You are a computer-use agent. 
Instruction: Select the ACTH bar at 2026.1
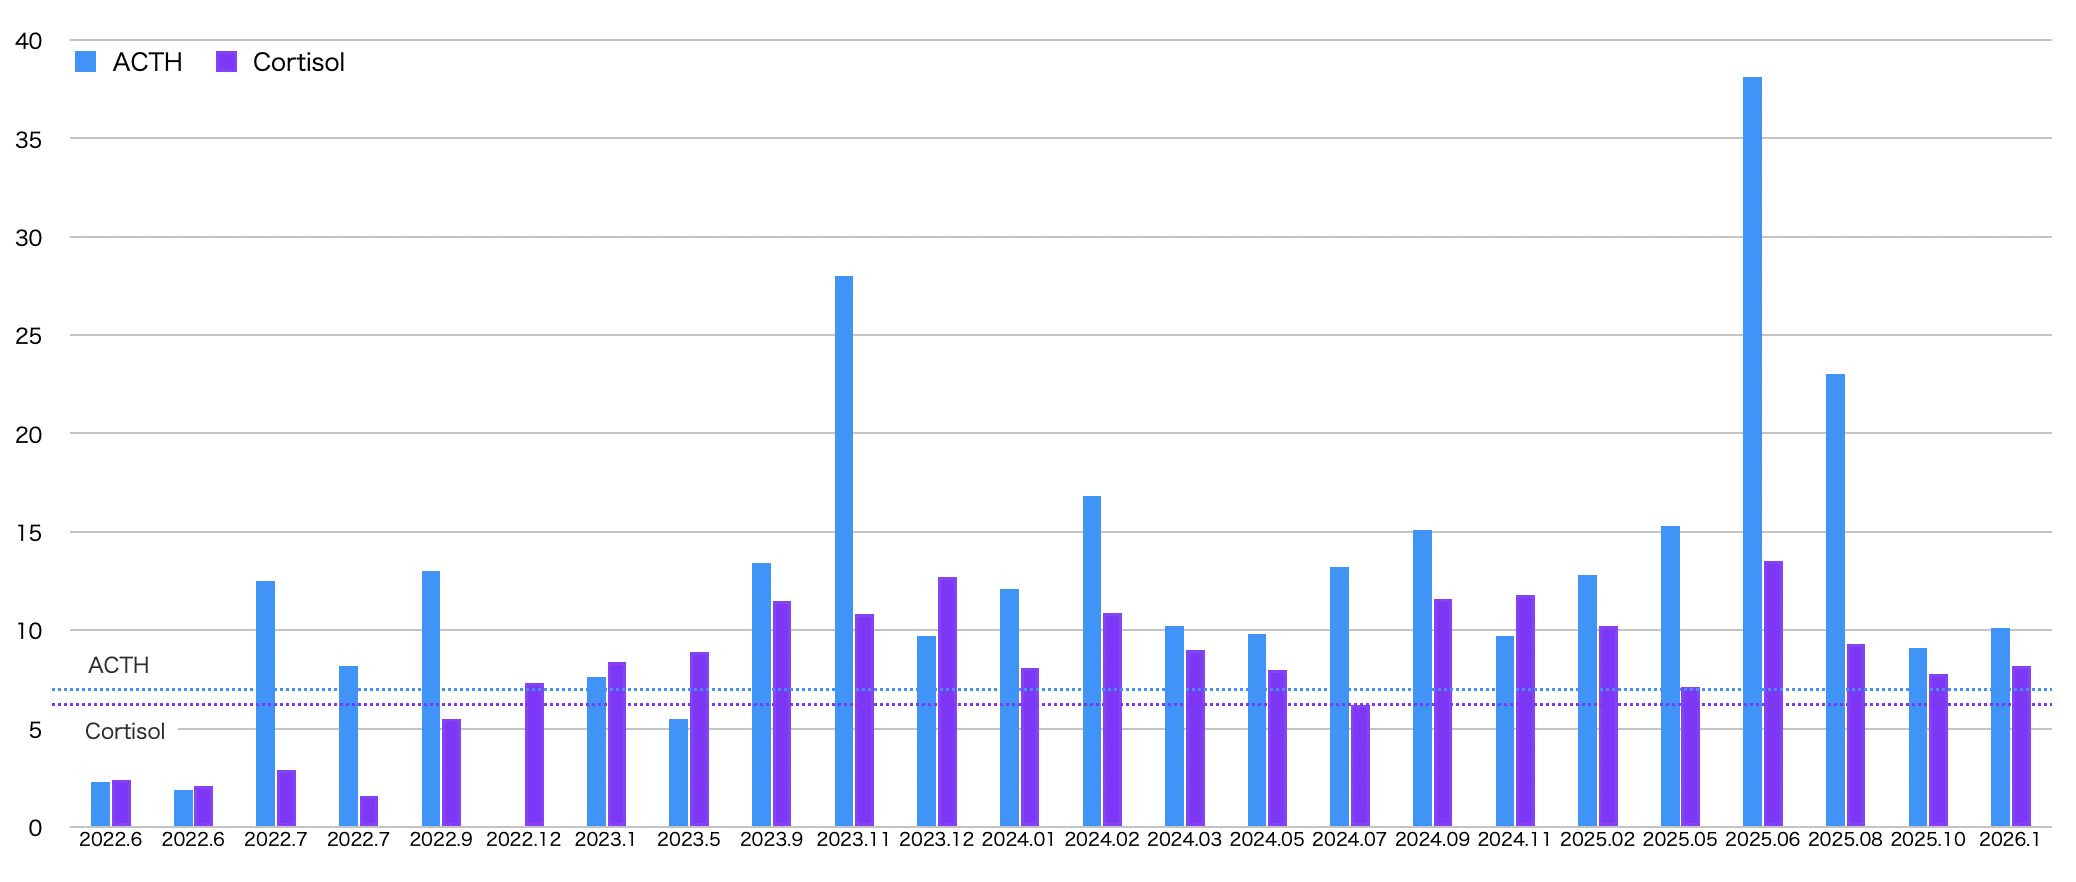pyautogui.click(x=2000, y=727)
